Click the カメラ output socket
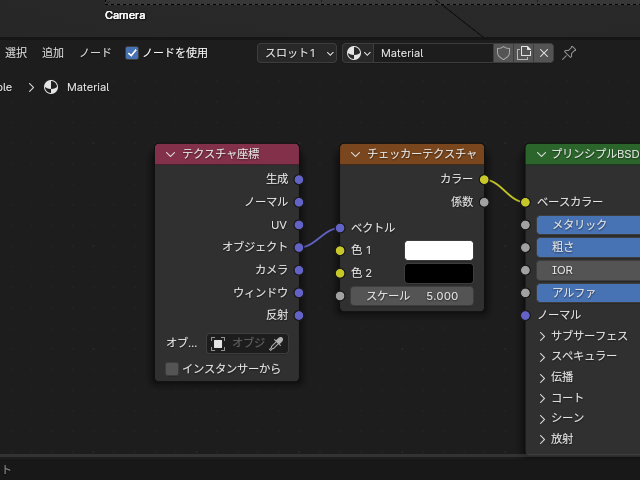This screenshot has height=480, width=640. 299,270
